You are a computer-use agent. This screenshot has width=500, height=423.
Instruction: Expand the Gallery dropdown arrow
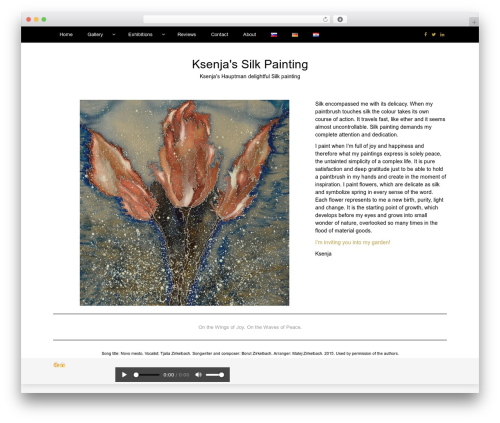click(x=114, y=34)
